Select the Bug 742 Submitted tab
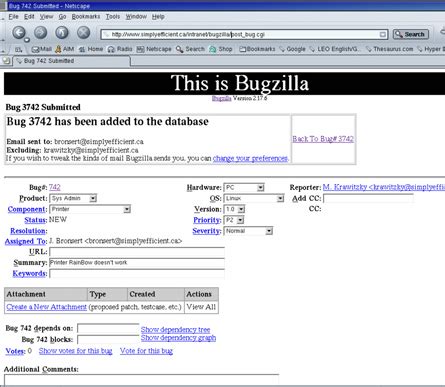 coord(71,61)
